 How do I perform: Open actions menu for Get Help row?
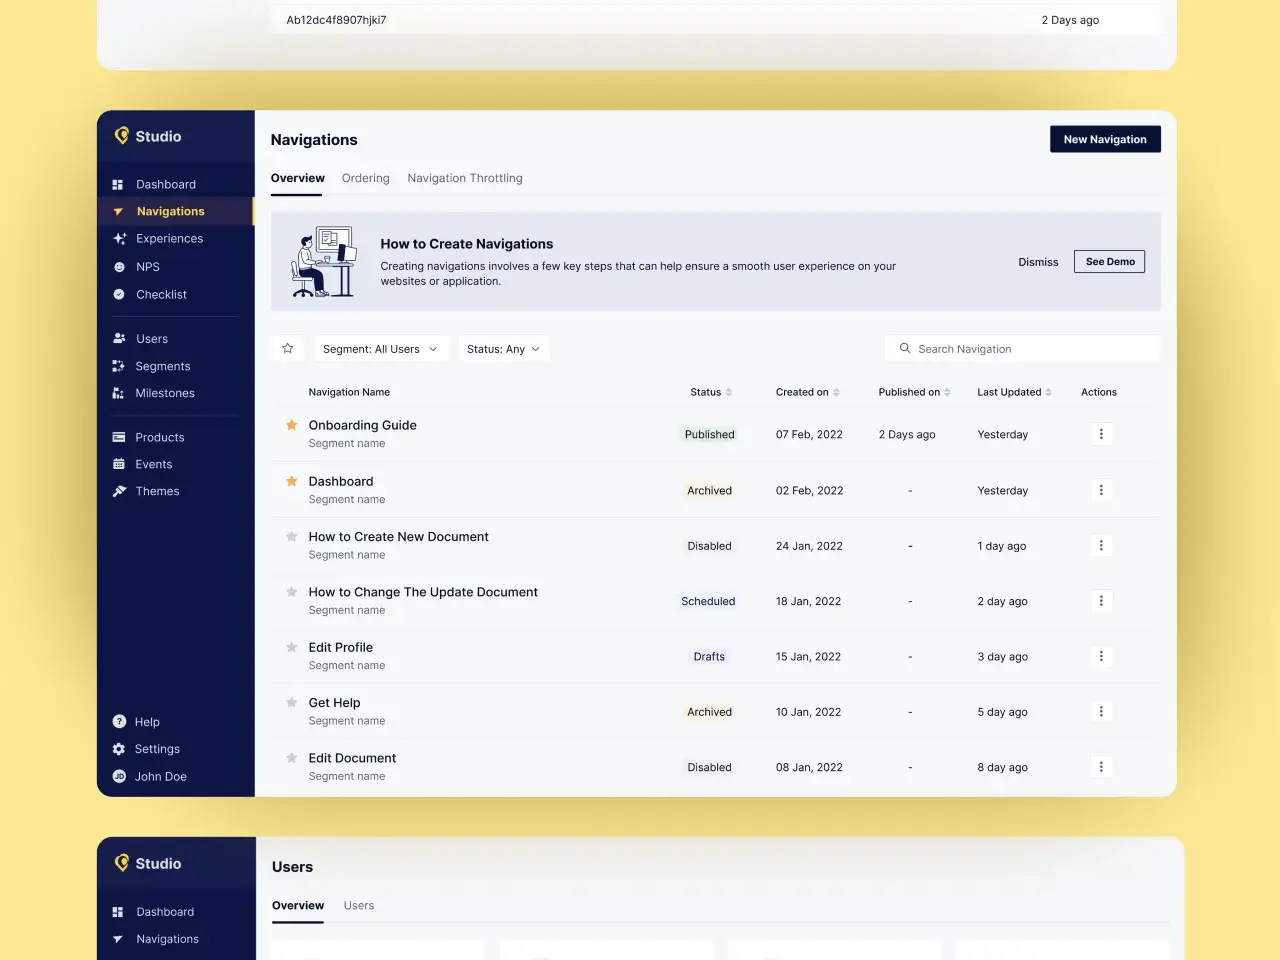coord(1101,711)
